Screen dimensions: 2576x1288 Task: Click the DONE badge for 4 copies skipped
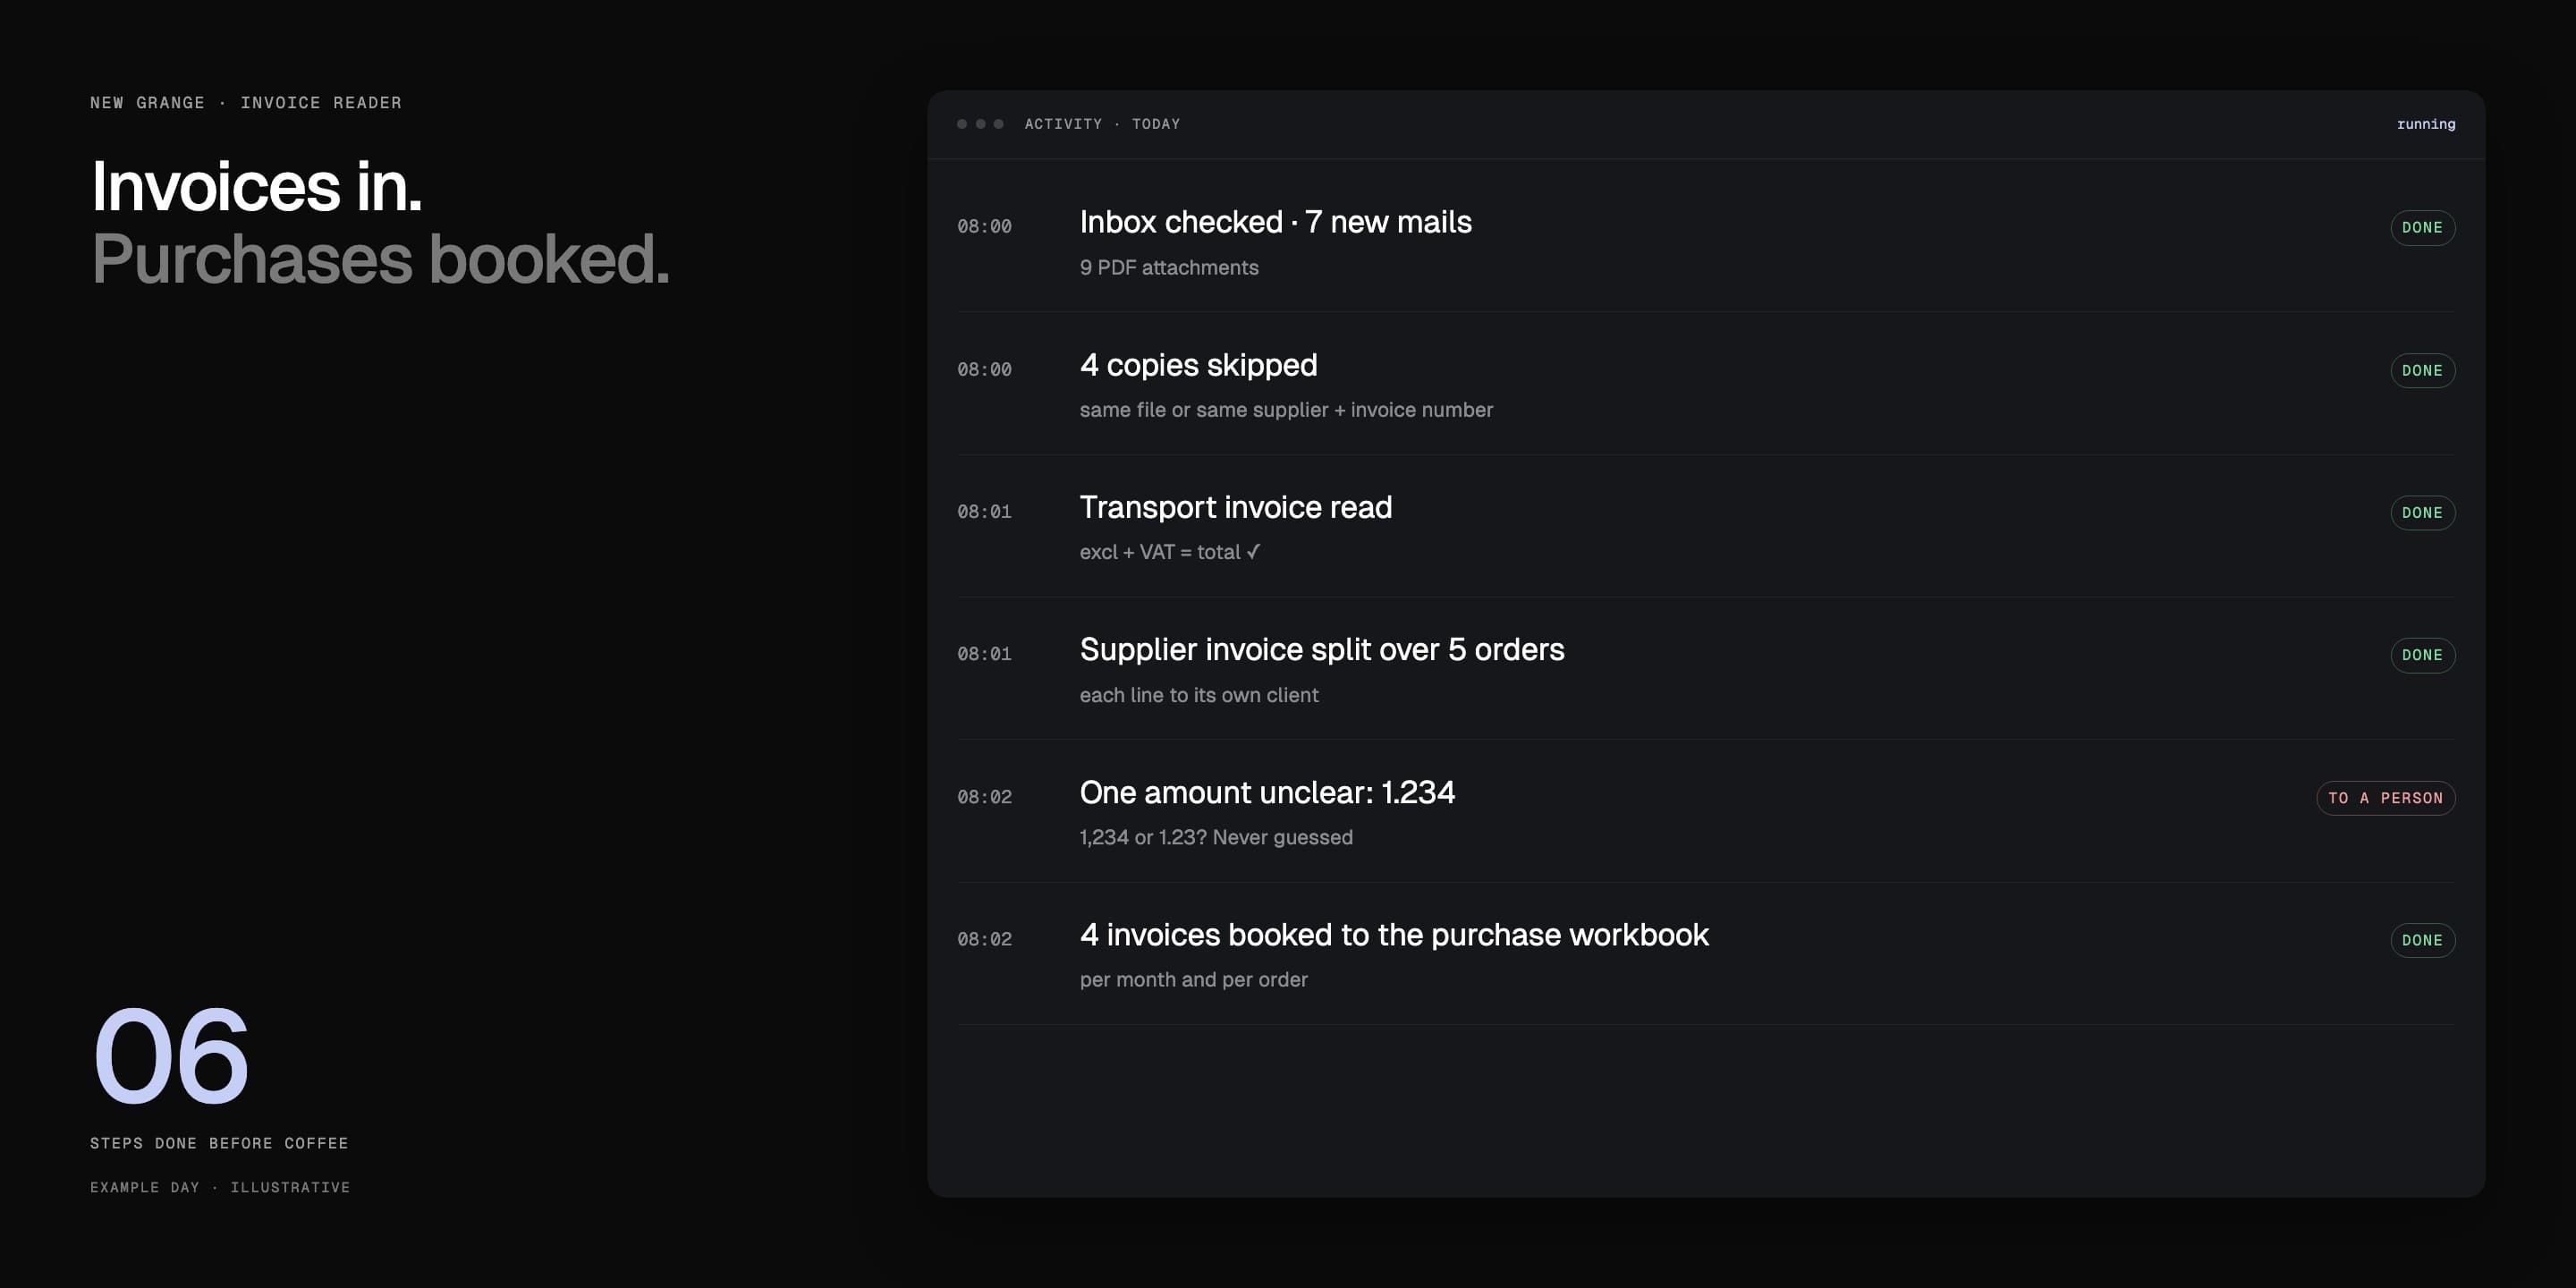pyautogui.click(x=2422, y=371)
